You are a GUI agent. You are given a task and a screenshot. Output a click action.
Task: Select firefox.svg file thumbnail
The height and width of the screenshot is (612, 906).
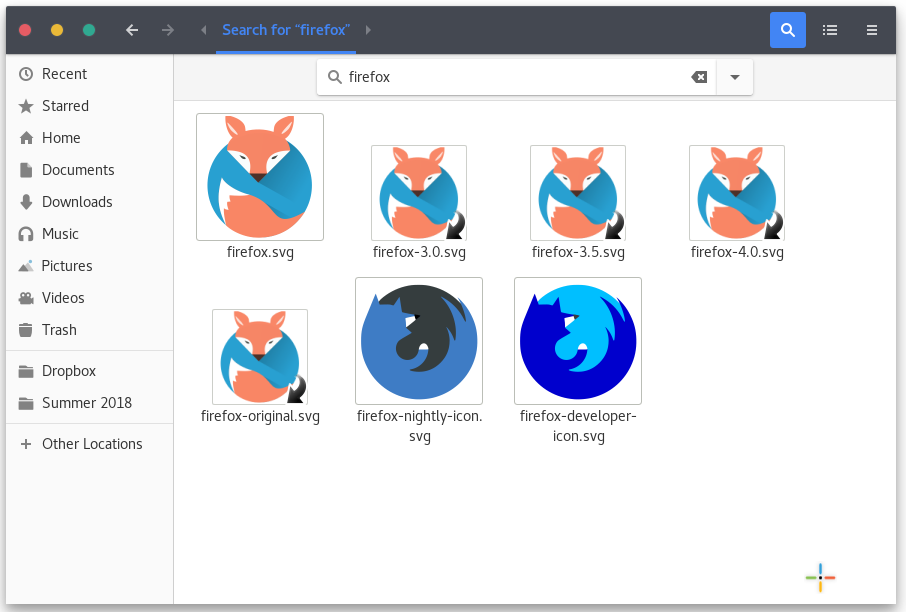pyautogui.click(x=260, y=177)
